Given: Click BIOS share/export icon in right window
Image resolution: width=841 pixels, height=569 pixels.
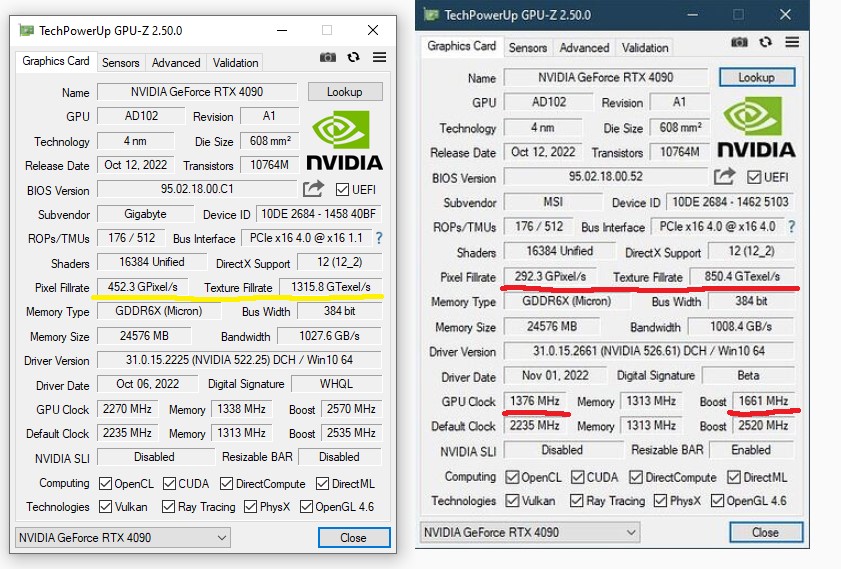Looking at the screenshot, I should click(724, 176).
